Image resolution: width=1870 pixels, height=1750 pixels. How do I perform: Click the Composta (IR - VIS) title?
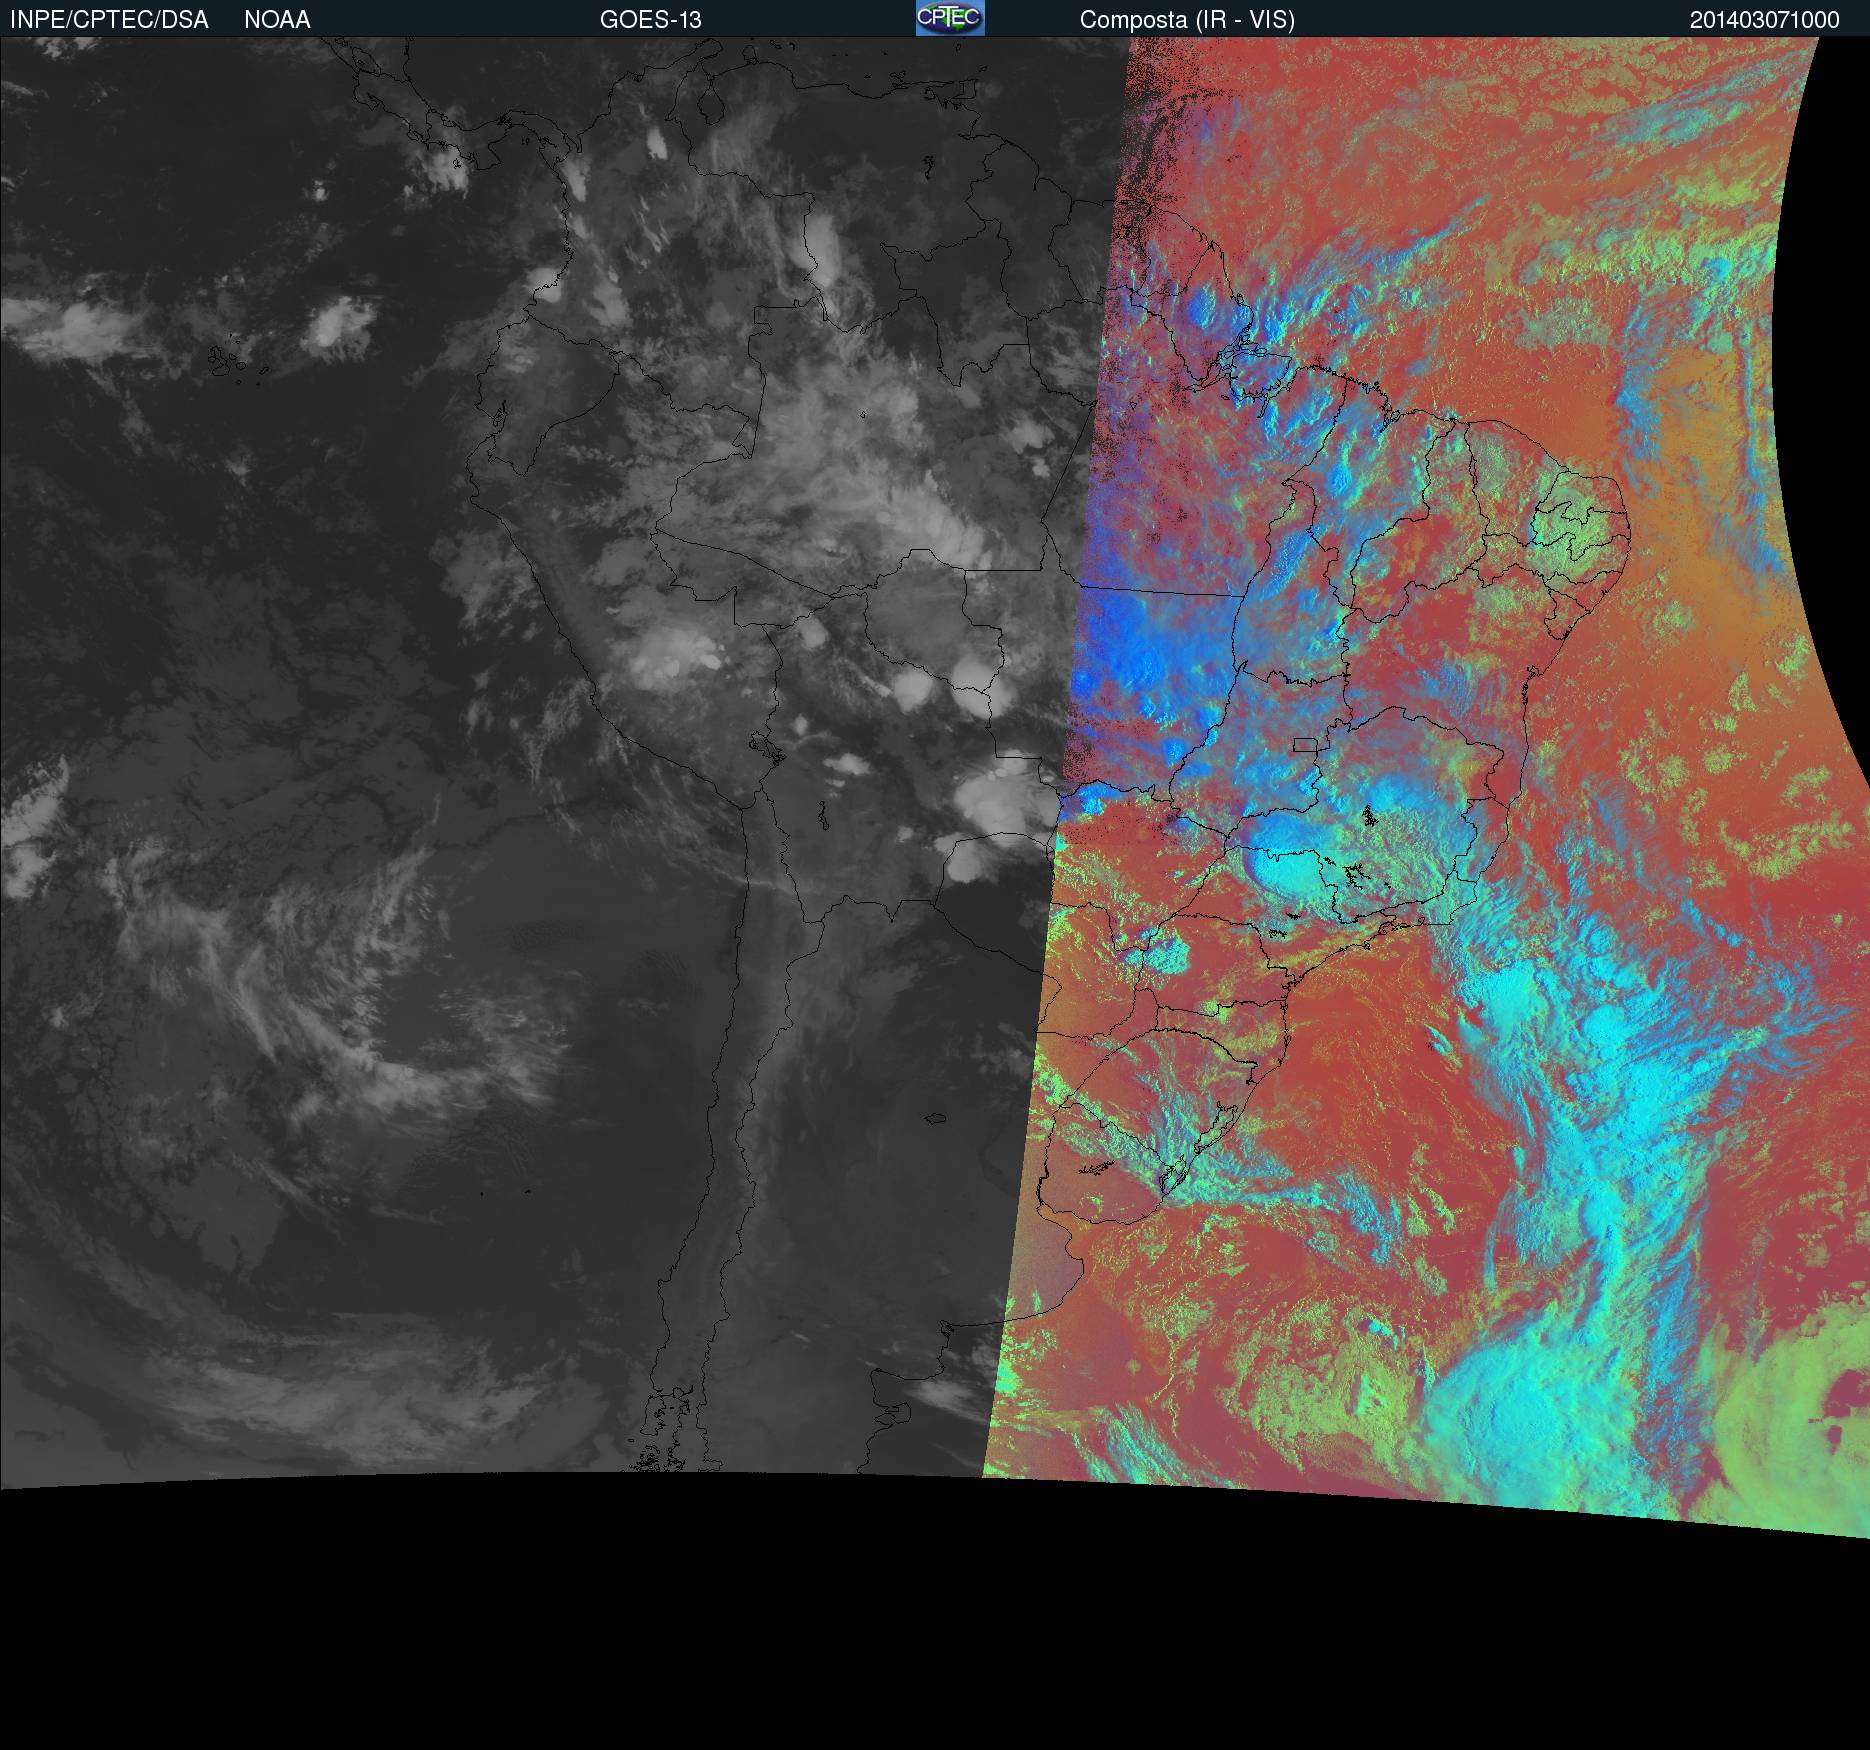[1187, 20]
